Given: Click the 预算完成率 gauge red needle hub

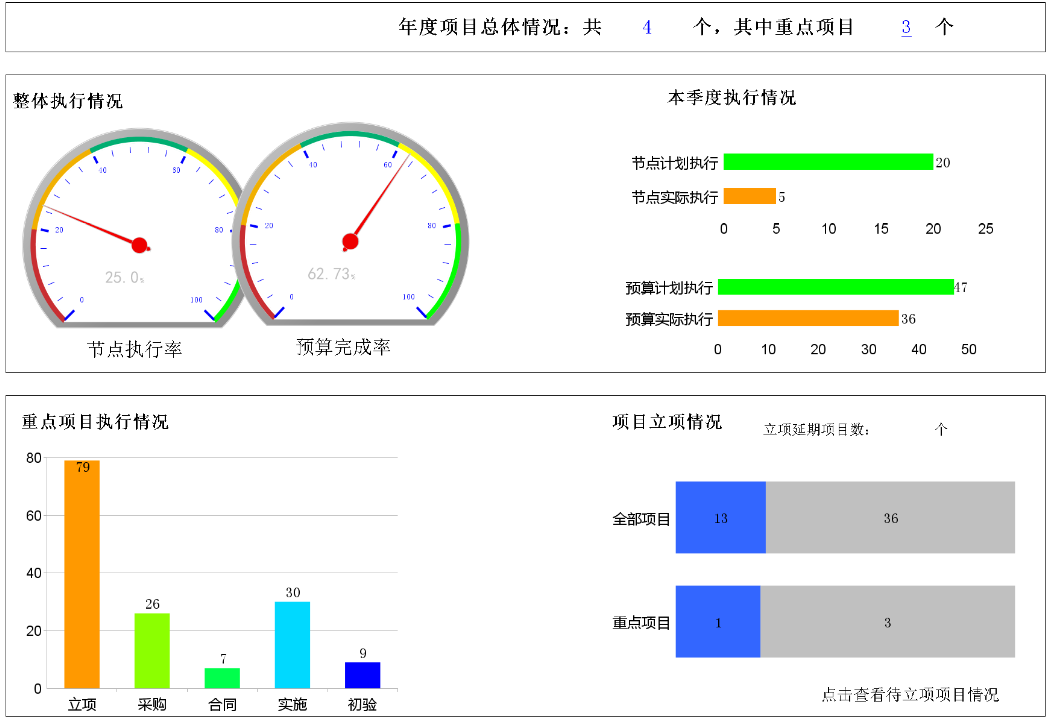Looking at the screenshot, I should pos(350,241).
